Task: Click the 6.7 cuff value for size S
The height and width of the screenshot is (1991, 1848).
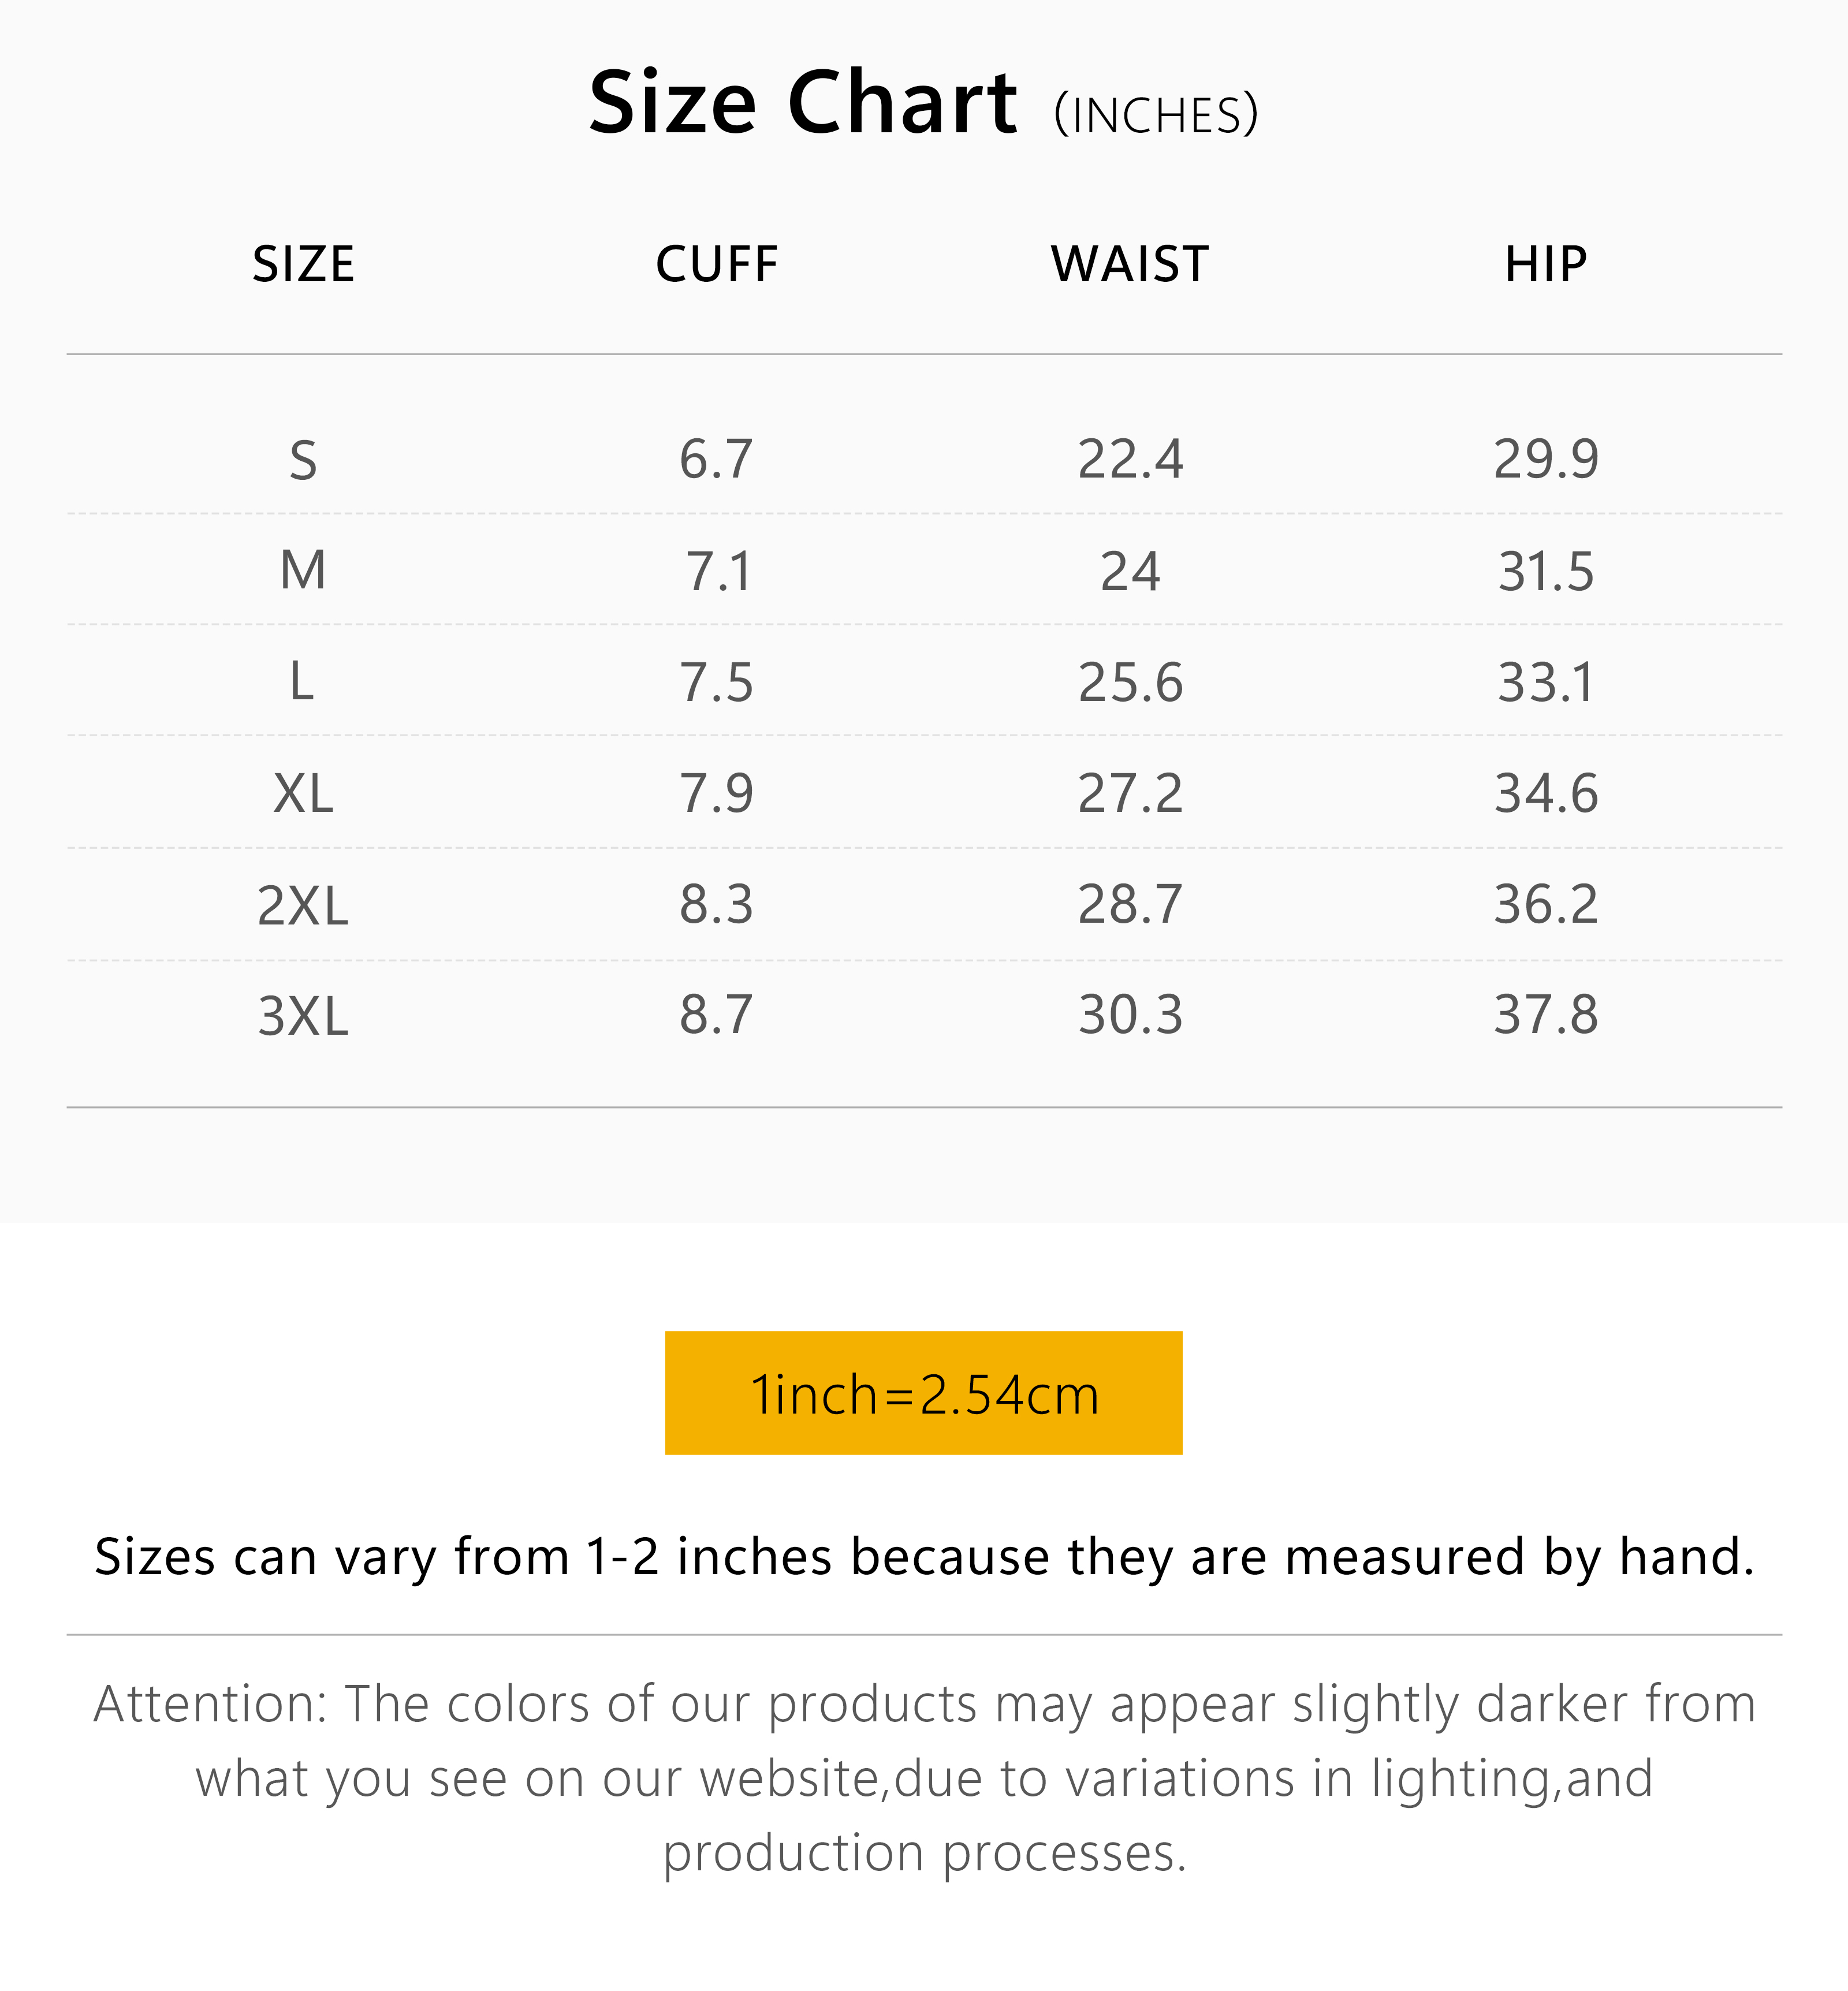Action: (x=716, y=460)
